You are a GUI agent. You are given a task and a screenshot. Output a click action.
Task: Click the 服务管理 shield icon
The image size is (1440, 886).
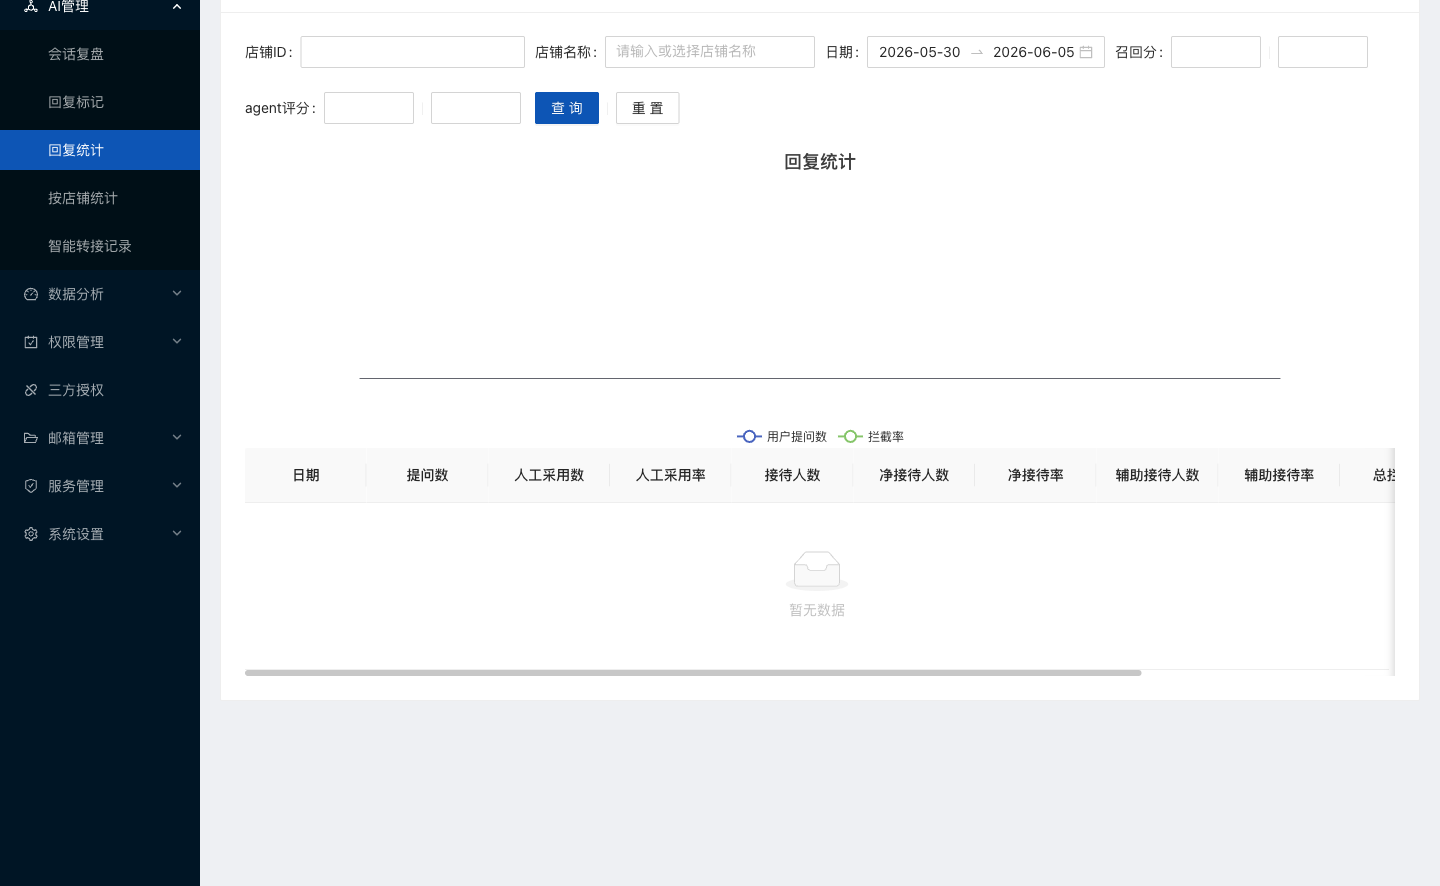[x=31, y=486]
